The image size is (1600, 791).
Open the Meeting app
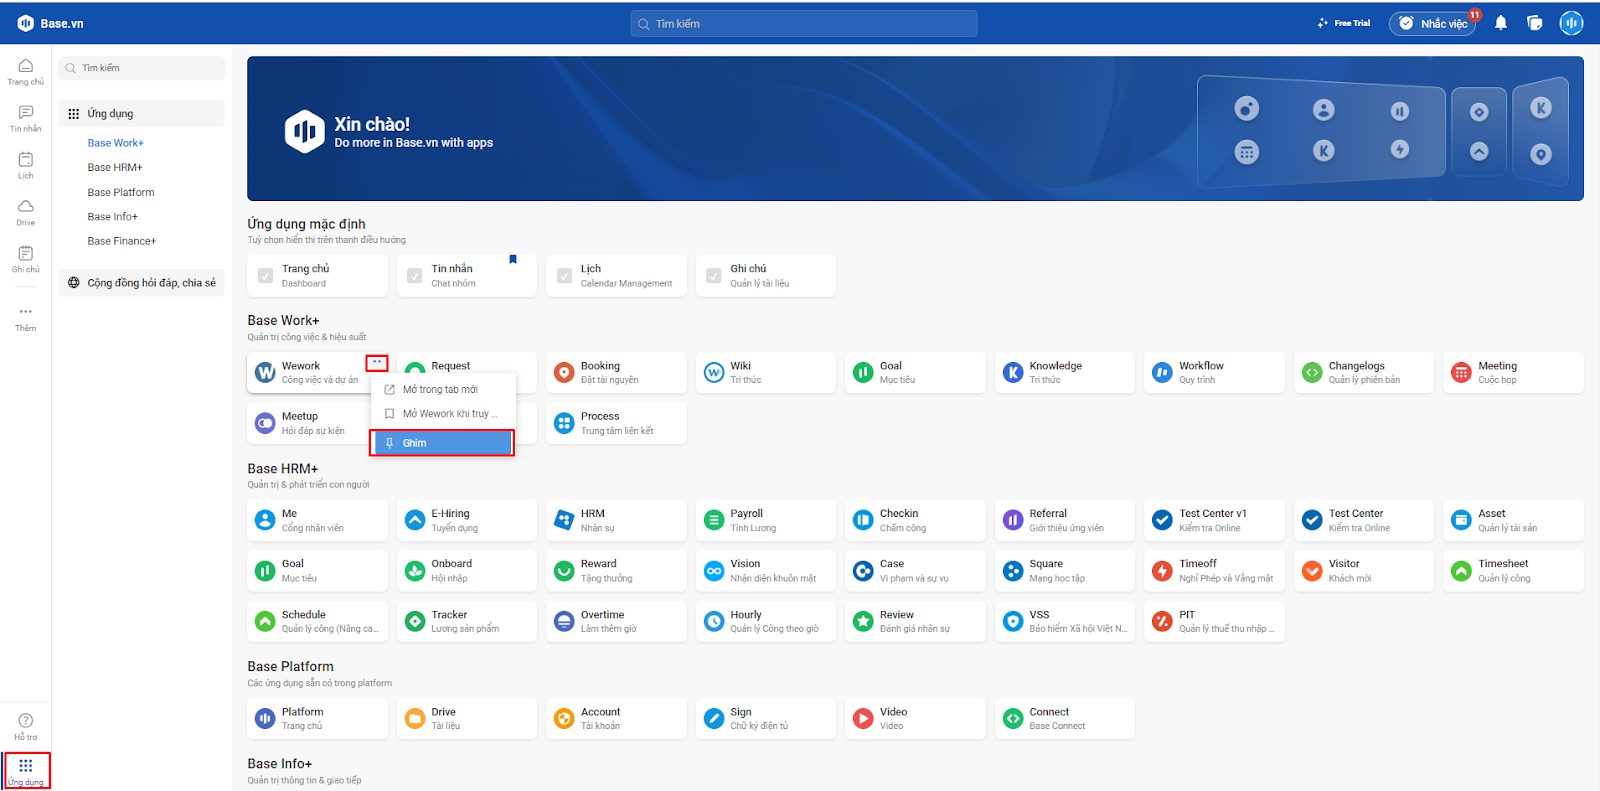point(1513,372)
